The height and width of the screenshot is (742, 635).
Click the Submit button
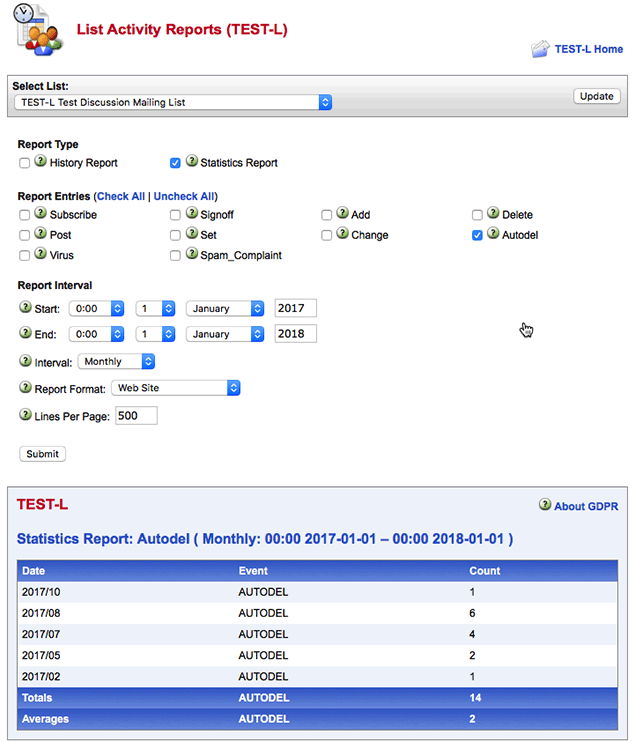click(43, 454)
